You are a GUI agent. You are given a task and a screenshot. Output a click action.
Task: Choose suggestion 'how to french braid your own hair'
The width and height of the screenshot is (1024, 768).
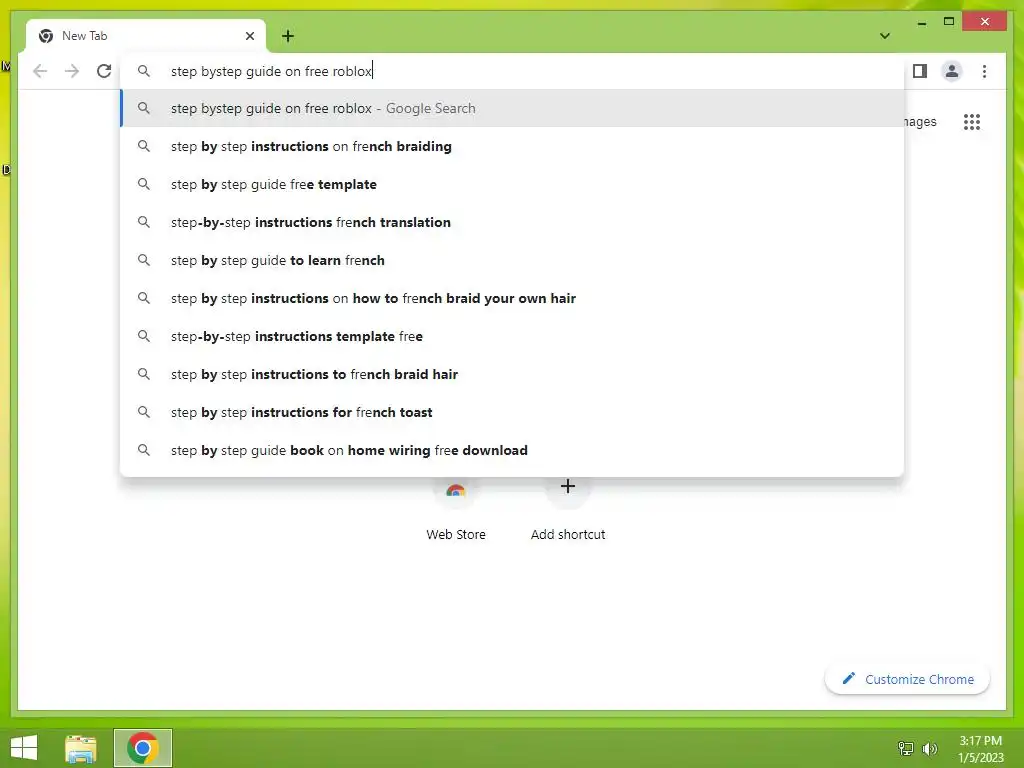pyautogui.click(x=513, y=298)
